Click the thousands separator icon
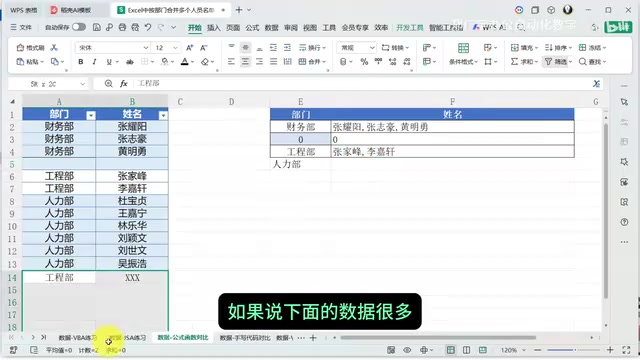 pyautogui.click(x=378, y=62)
